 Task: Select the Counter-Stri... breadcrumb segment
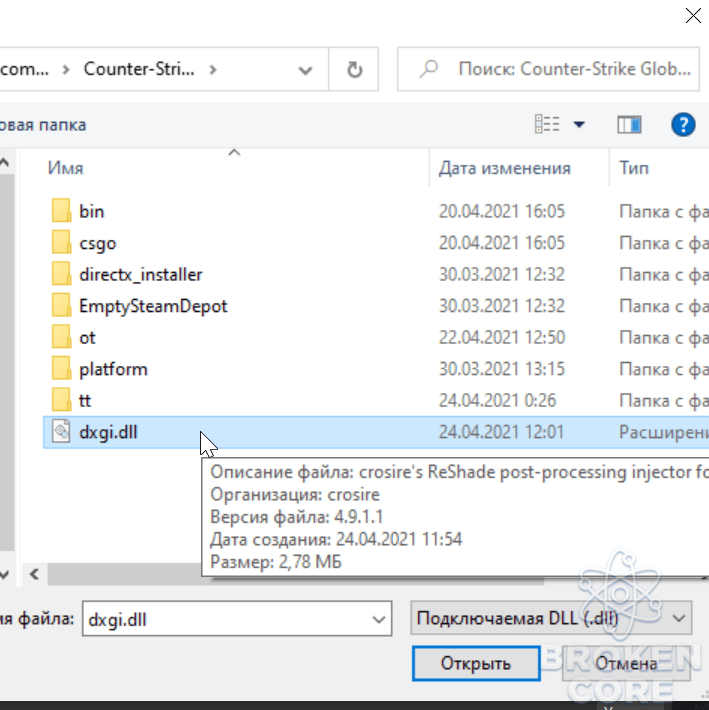pyautogui.click(x=139, y=69)
